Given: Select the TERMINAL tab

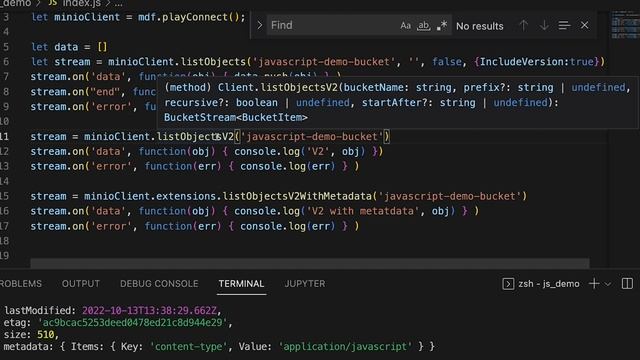Looking at the screenshot, I should (x=241, y=284).
